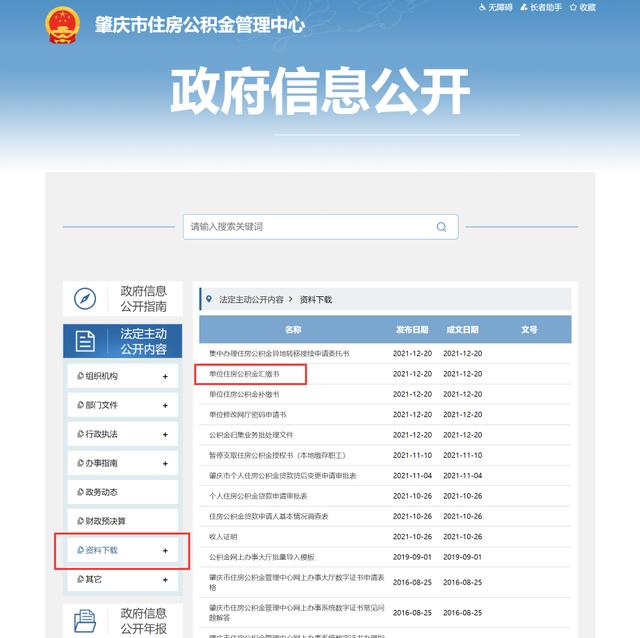Open 暂停支取住房公积金授权书 link
The width and height of the screenshot is (640, 638).
(277, 456)
